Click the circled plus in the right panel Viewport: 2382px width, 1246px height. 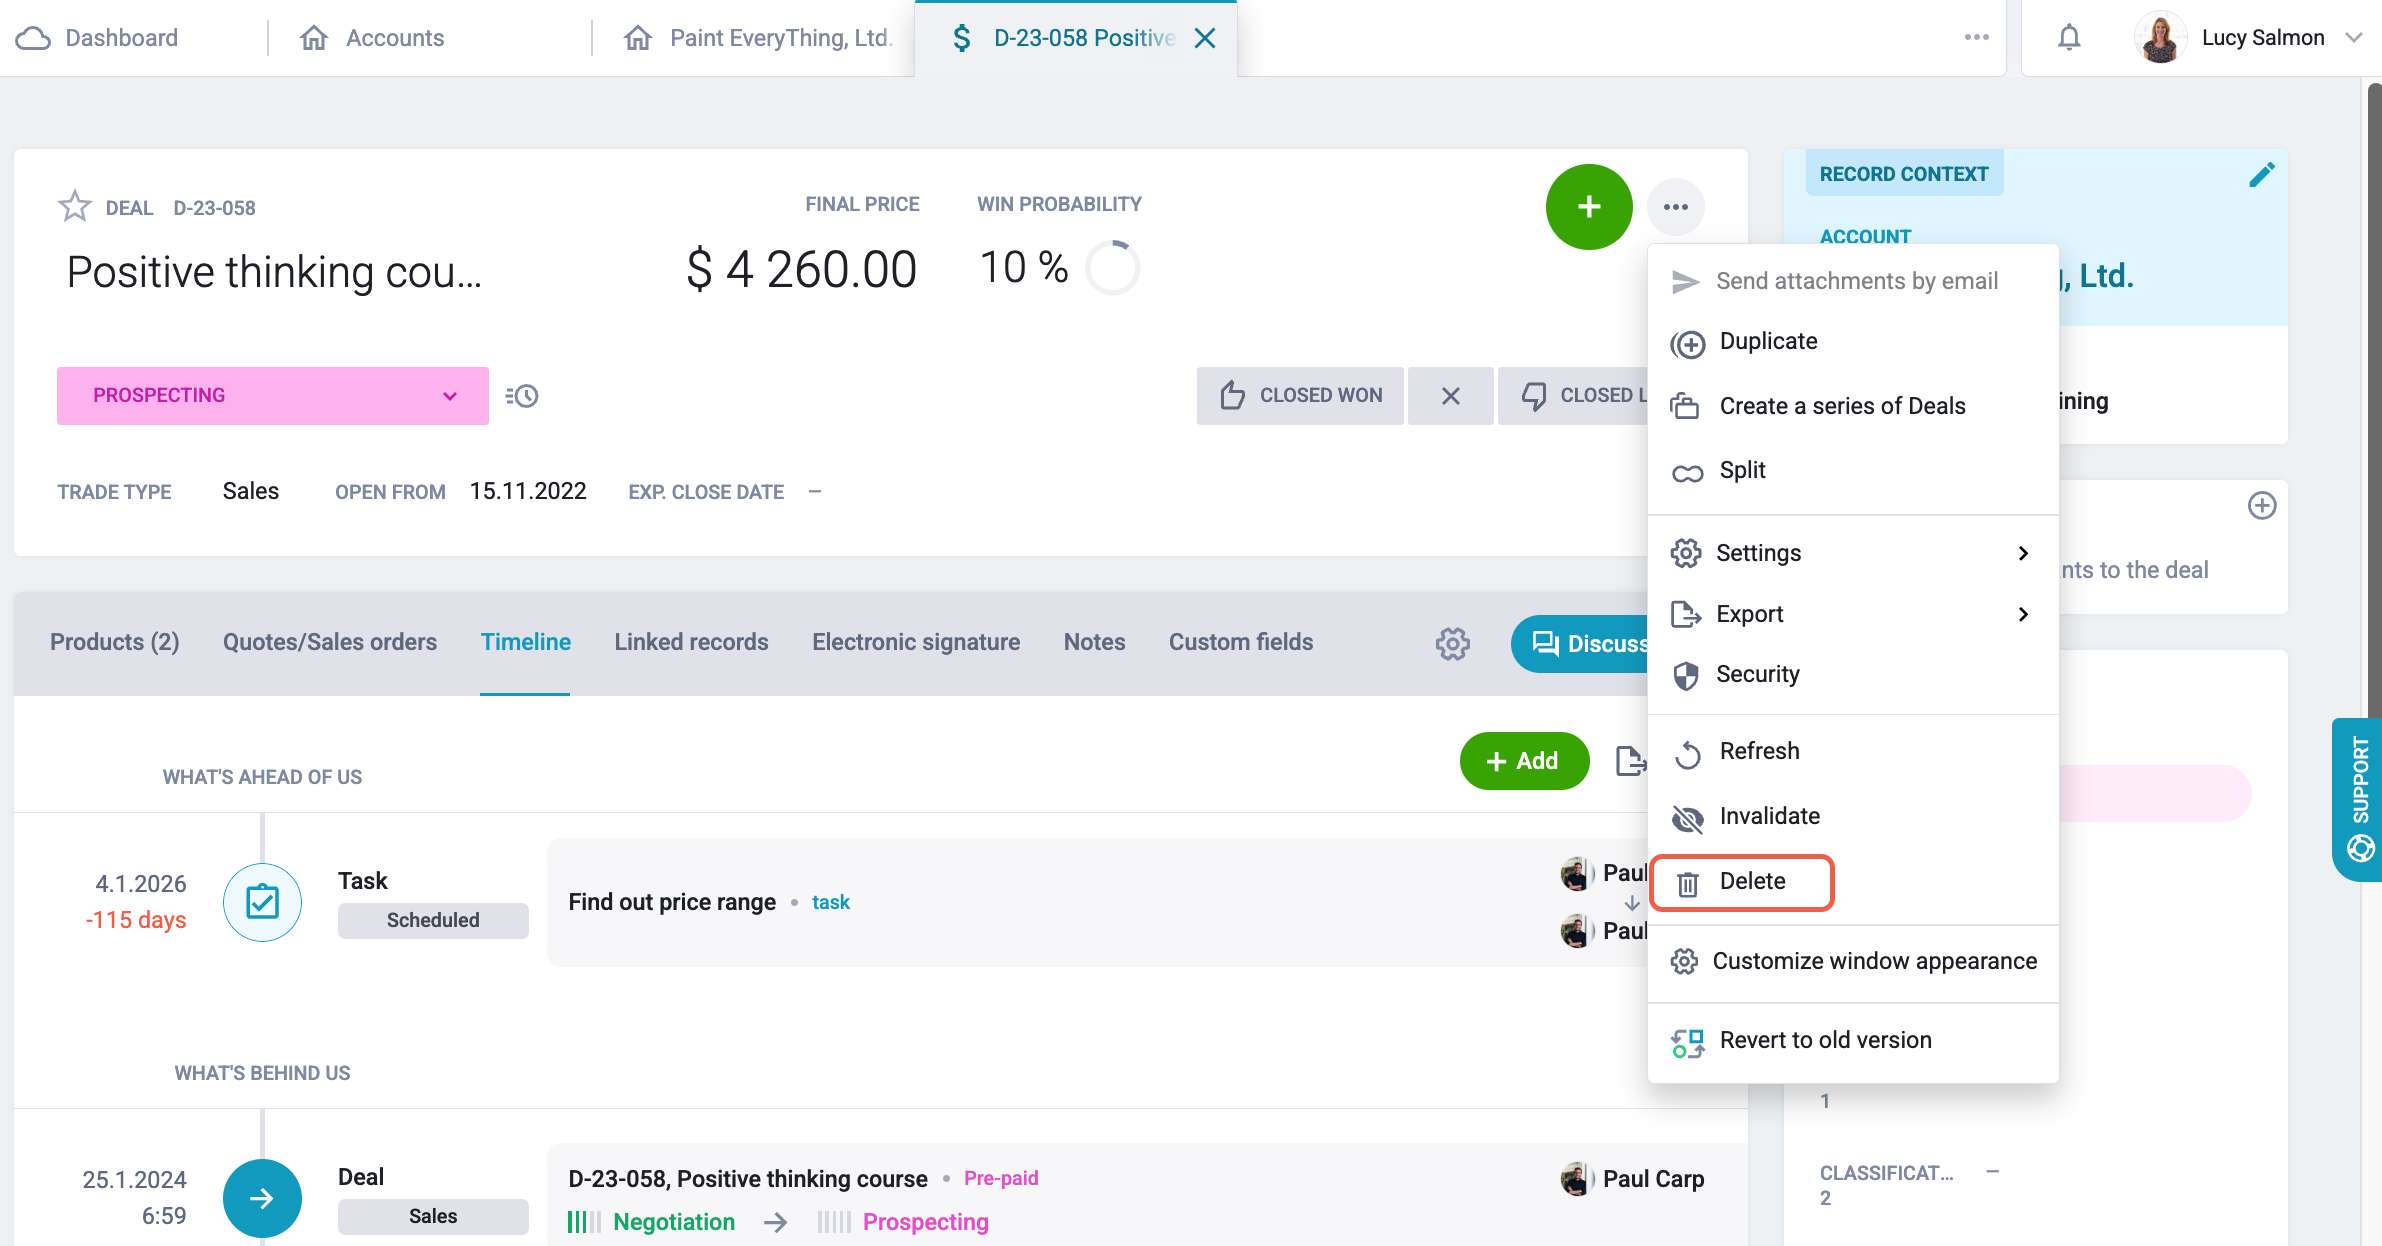pyautogui.click(x=2261, y=506)
